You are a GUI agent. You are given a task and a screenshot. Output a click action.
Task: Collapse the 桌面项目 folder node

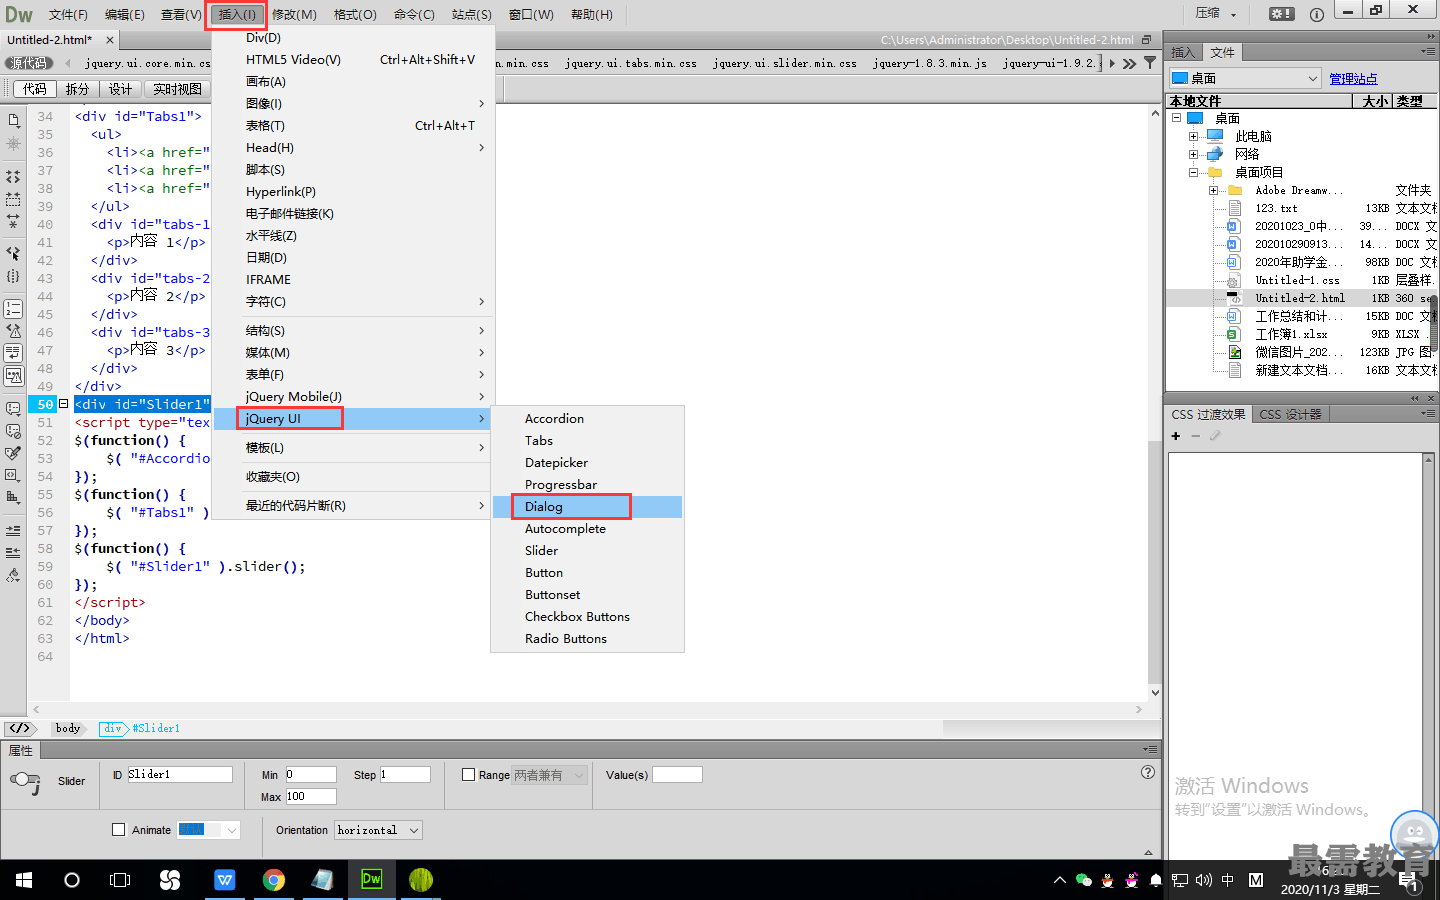pos(1193,172)
